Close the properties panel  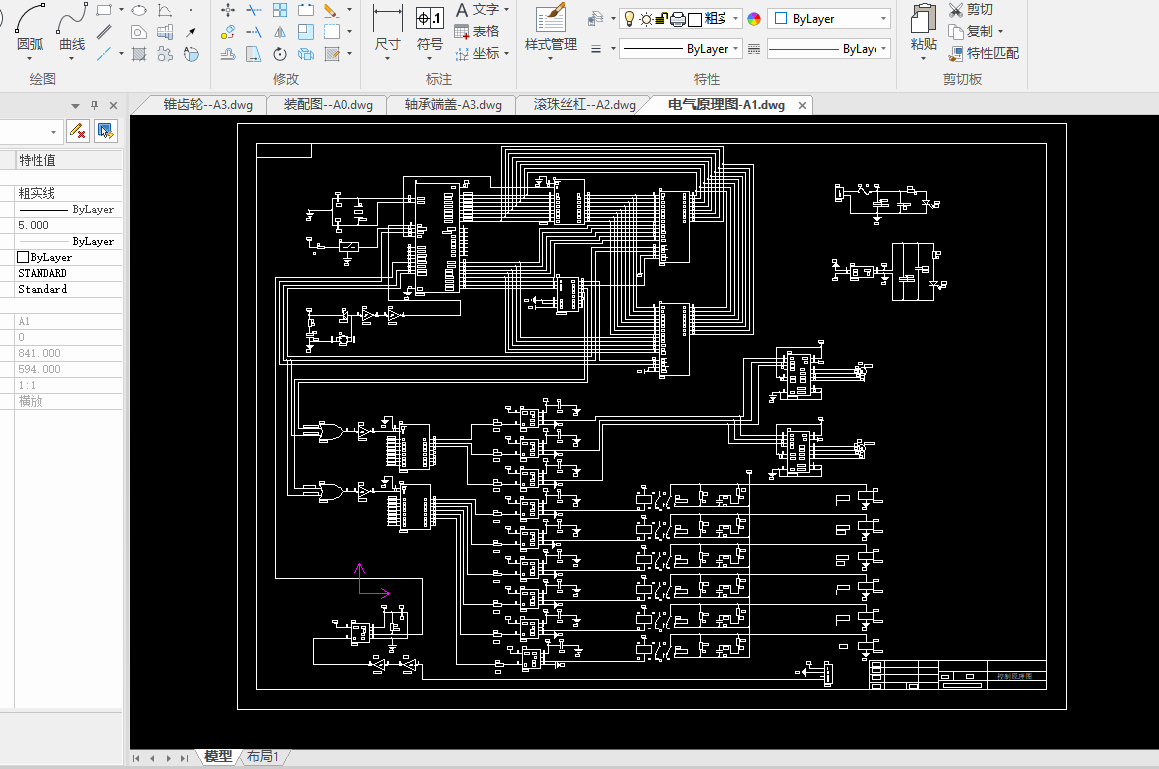[113, 105]
